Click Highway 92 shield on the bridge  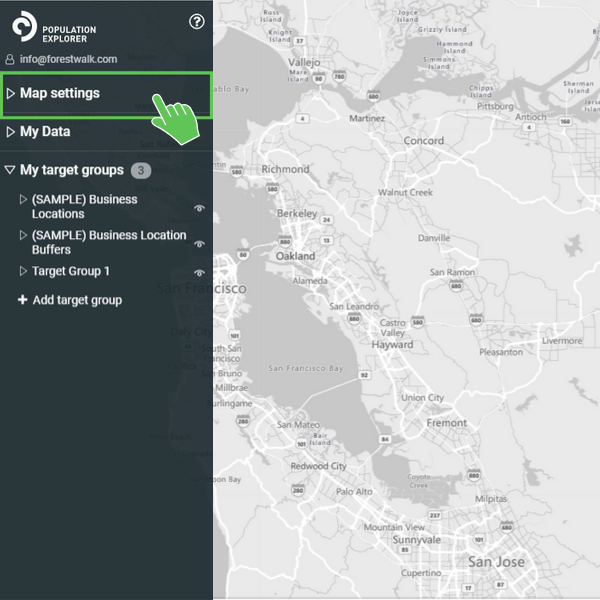(x=364, y=375)
